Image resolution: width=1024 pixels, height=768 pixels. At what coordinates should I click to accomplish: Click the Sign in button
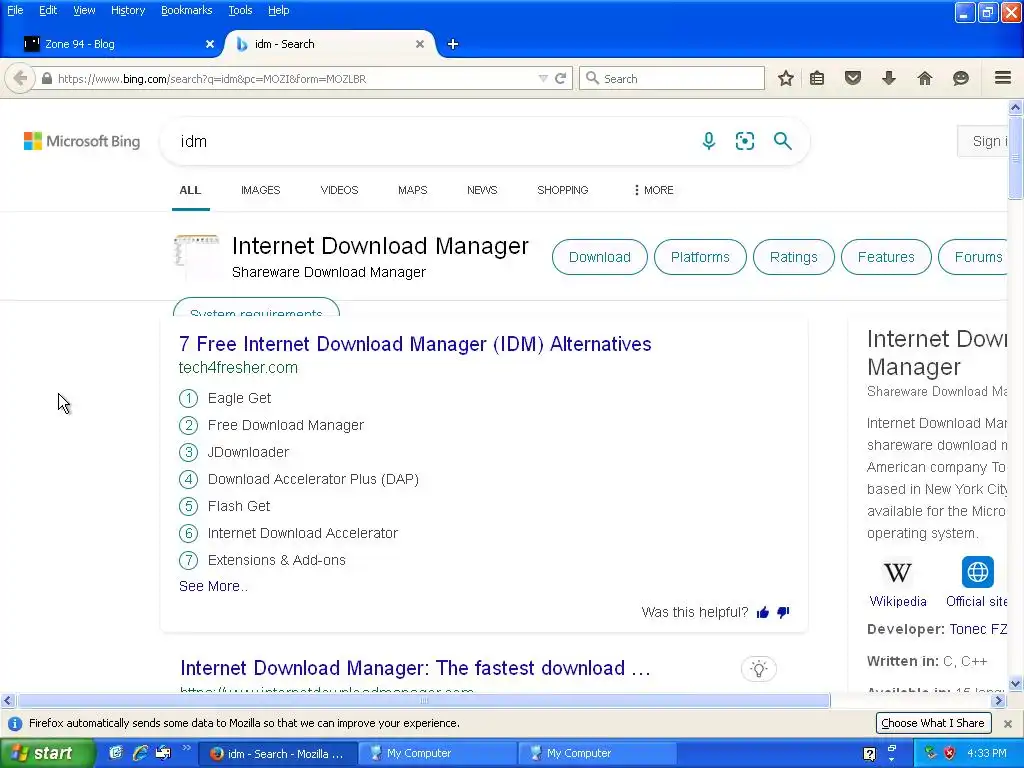[x=984, y=141]
